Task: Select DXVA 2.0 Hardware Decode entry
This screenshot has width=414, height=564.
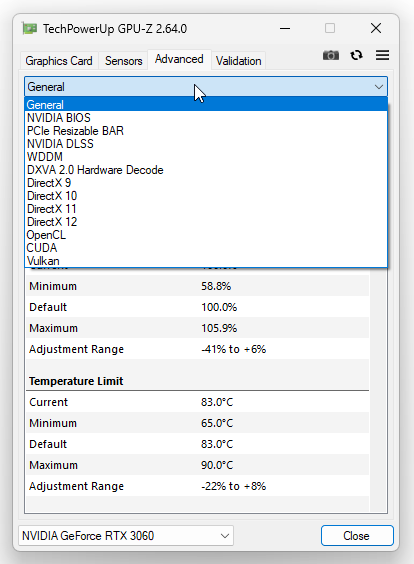Action: coord(206,170)
